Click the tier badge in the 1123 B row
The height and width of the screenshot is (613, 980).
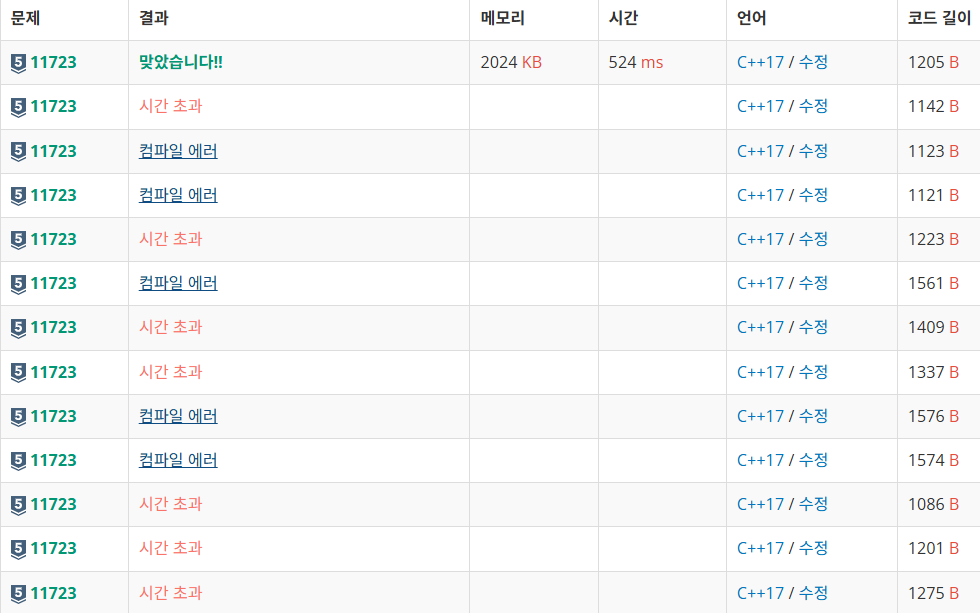click(18, 152)
